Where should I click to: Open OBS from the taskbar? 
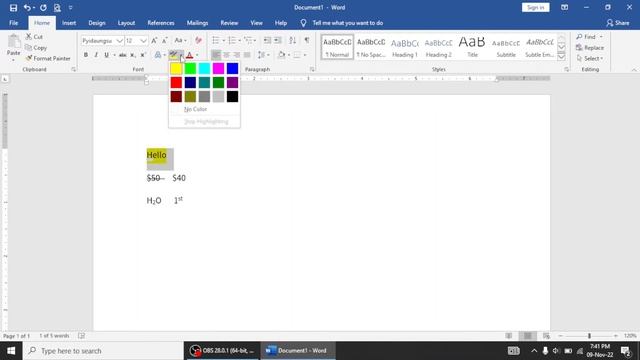tap(222, 351)
